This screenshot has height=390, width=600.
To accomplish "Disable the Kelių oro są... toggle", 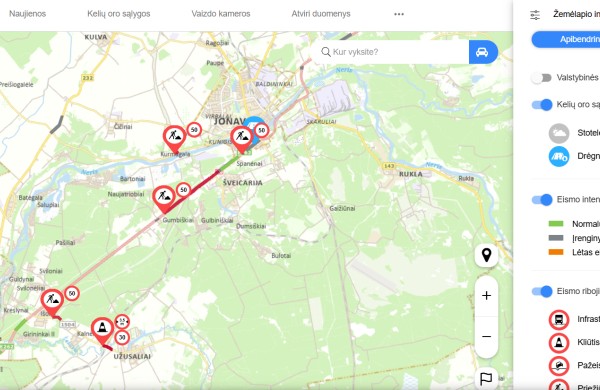I will pos(542,104).
